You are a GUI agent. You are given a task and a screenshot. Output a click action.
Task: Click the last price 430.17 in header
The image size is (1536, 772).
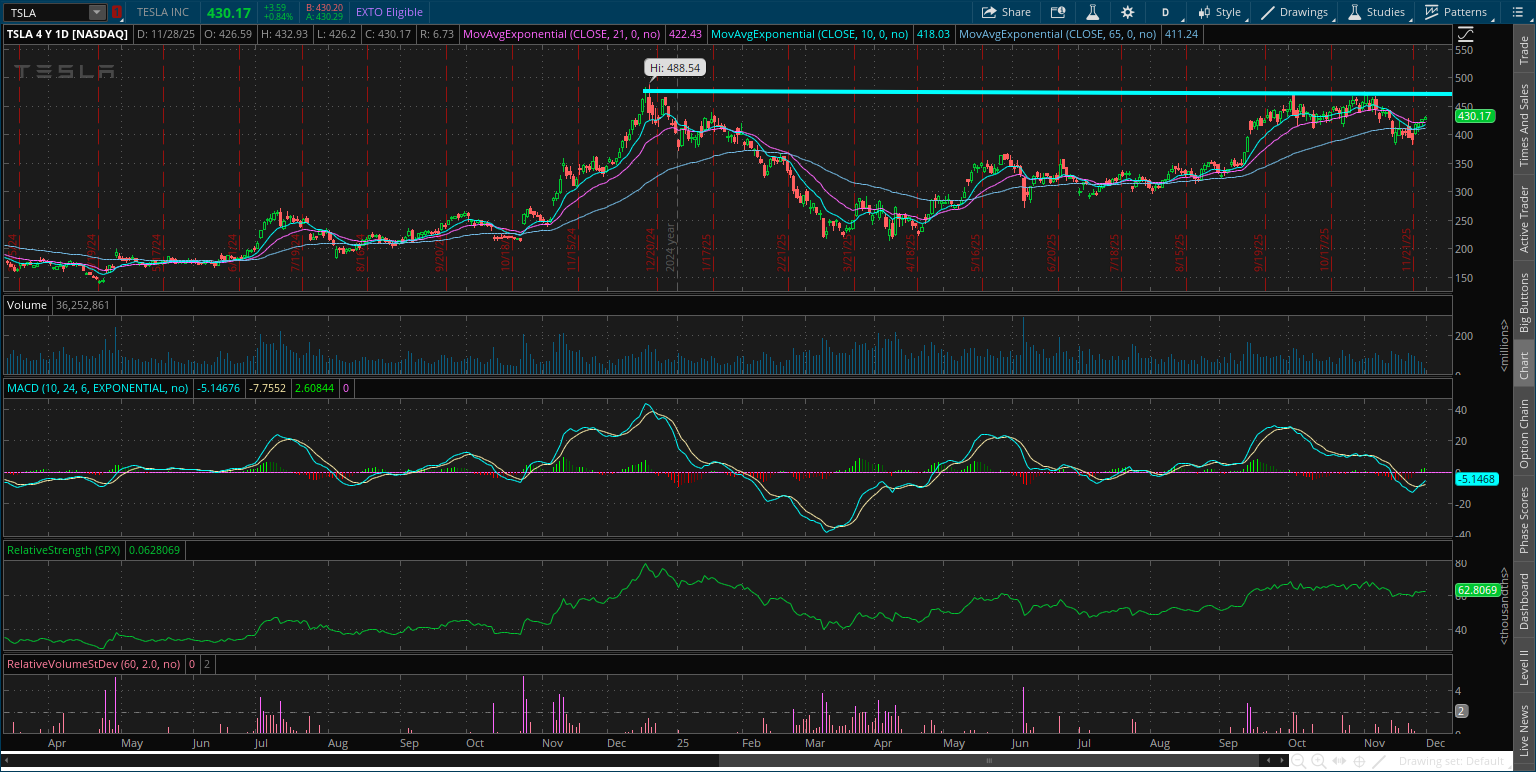(227, 12)
